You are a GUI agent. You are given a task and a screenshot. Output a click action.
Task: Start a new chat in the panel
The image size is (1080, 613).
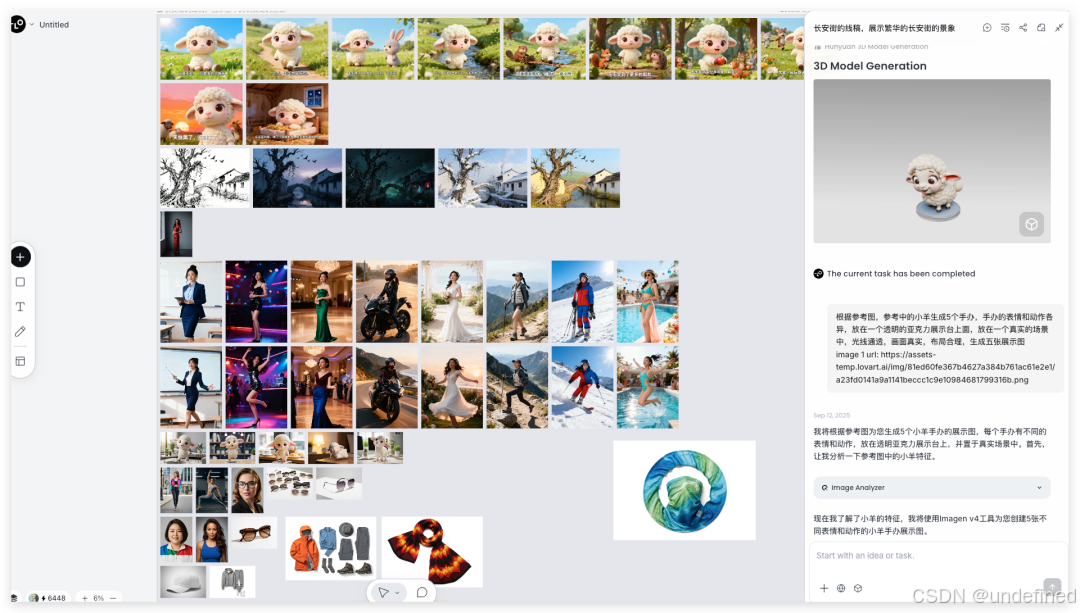tap(987, 28)
